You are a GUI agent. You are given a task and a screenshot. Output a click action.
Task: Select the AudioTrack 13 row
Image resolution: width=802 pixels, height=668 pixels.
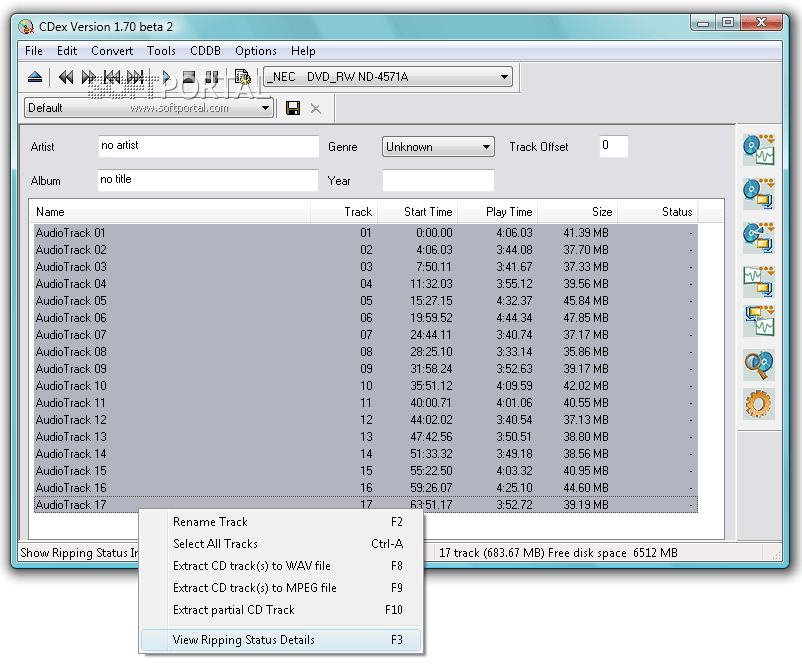366,437
